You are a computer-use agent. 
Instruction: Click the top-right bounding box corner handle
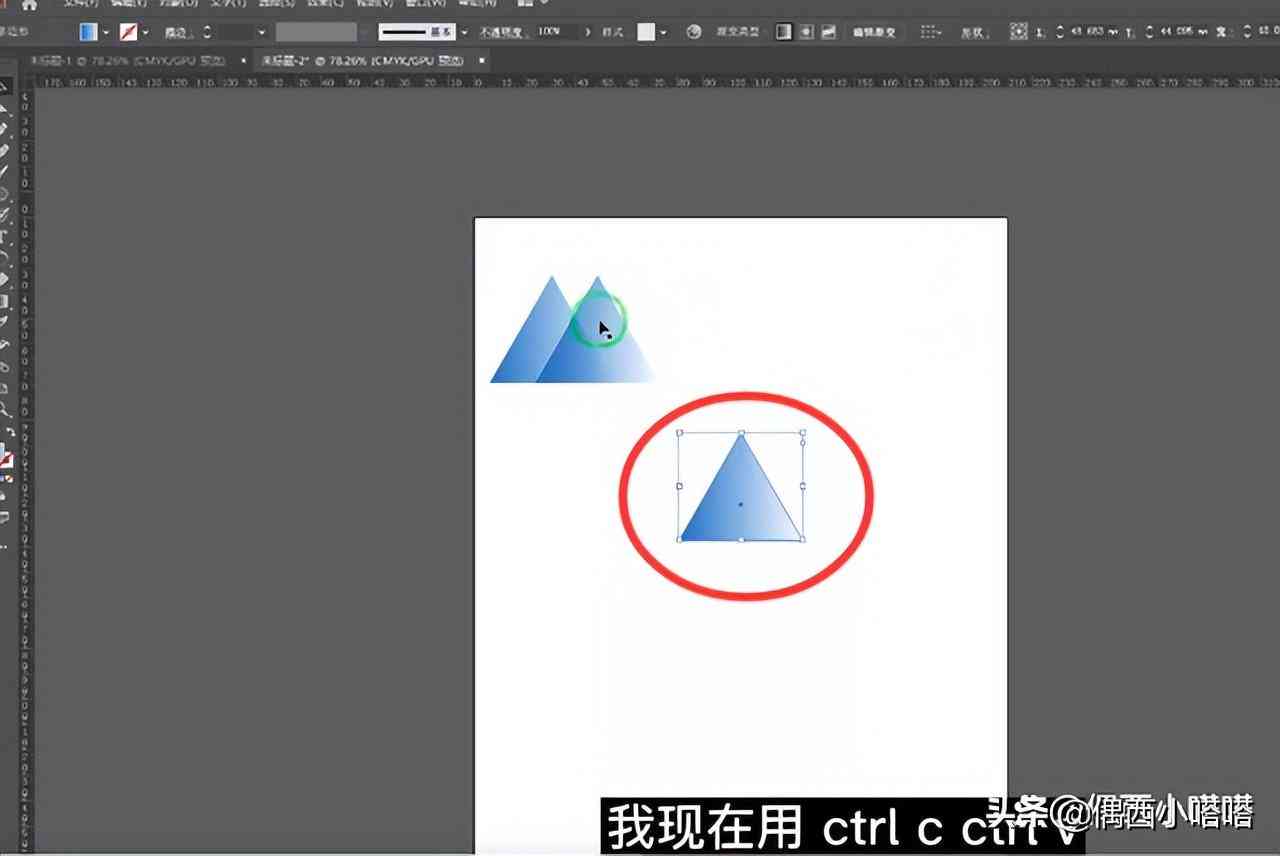[803, 433]
